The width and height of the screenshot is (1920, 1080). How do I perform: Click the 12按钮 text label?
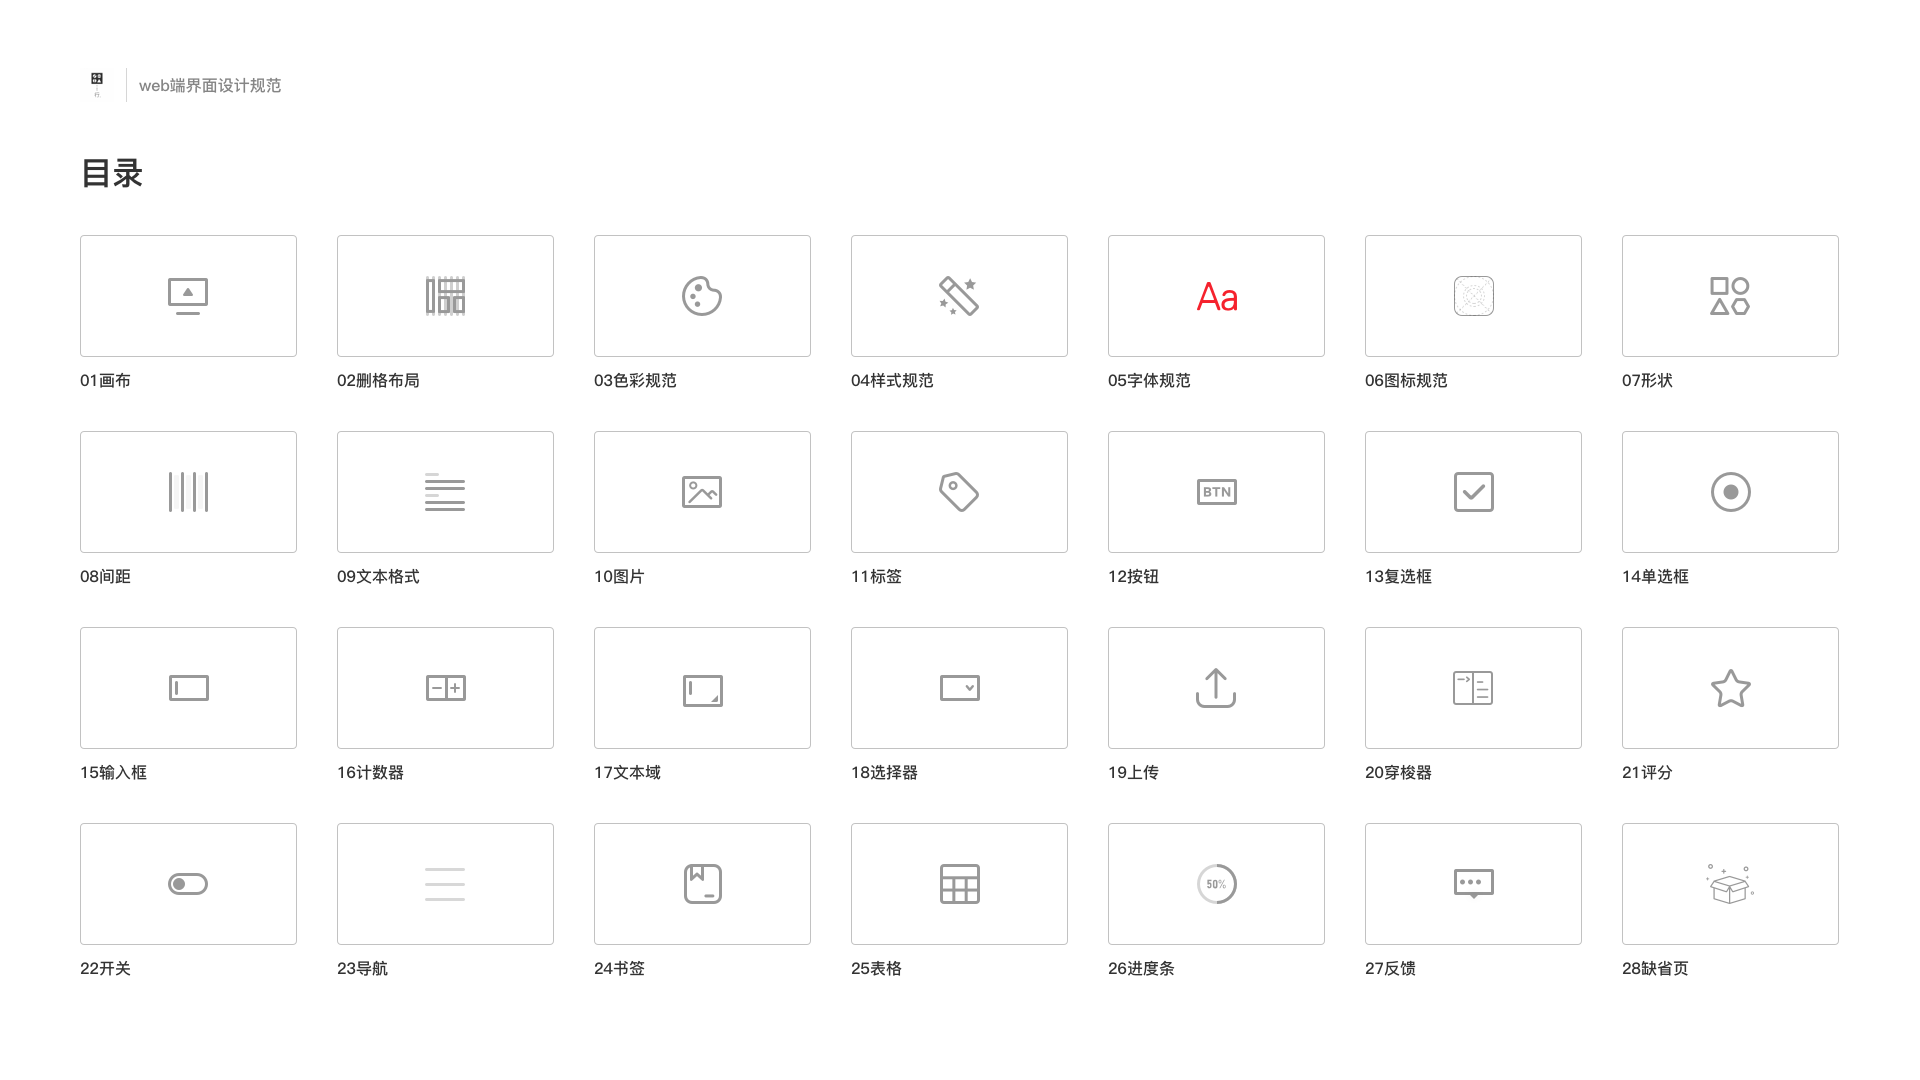point(1133,577)
